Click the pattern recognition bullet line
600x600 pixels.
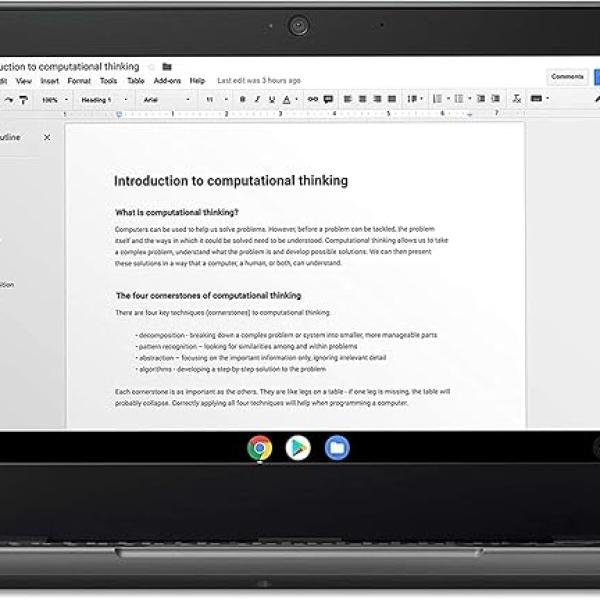[x=246, y=346]
